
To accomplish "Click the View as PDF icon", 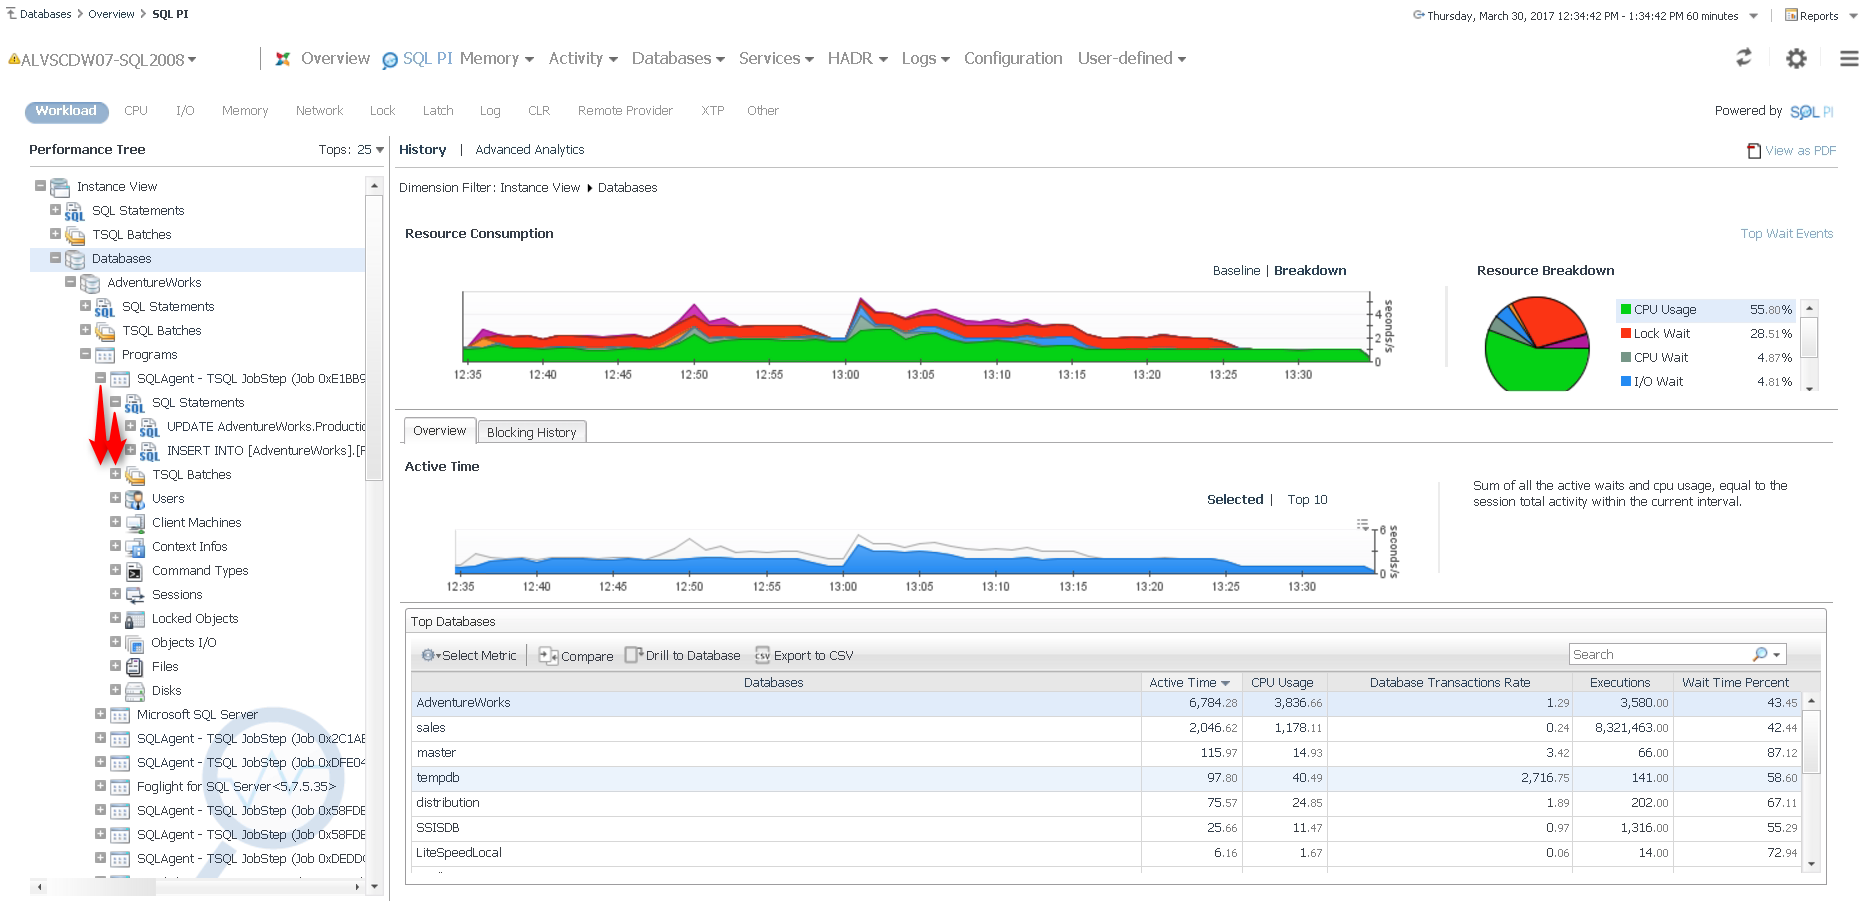I will (x=1753, y=151).
